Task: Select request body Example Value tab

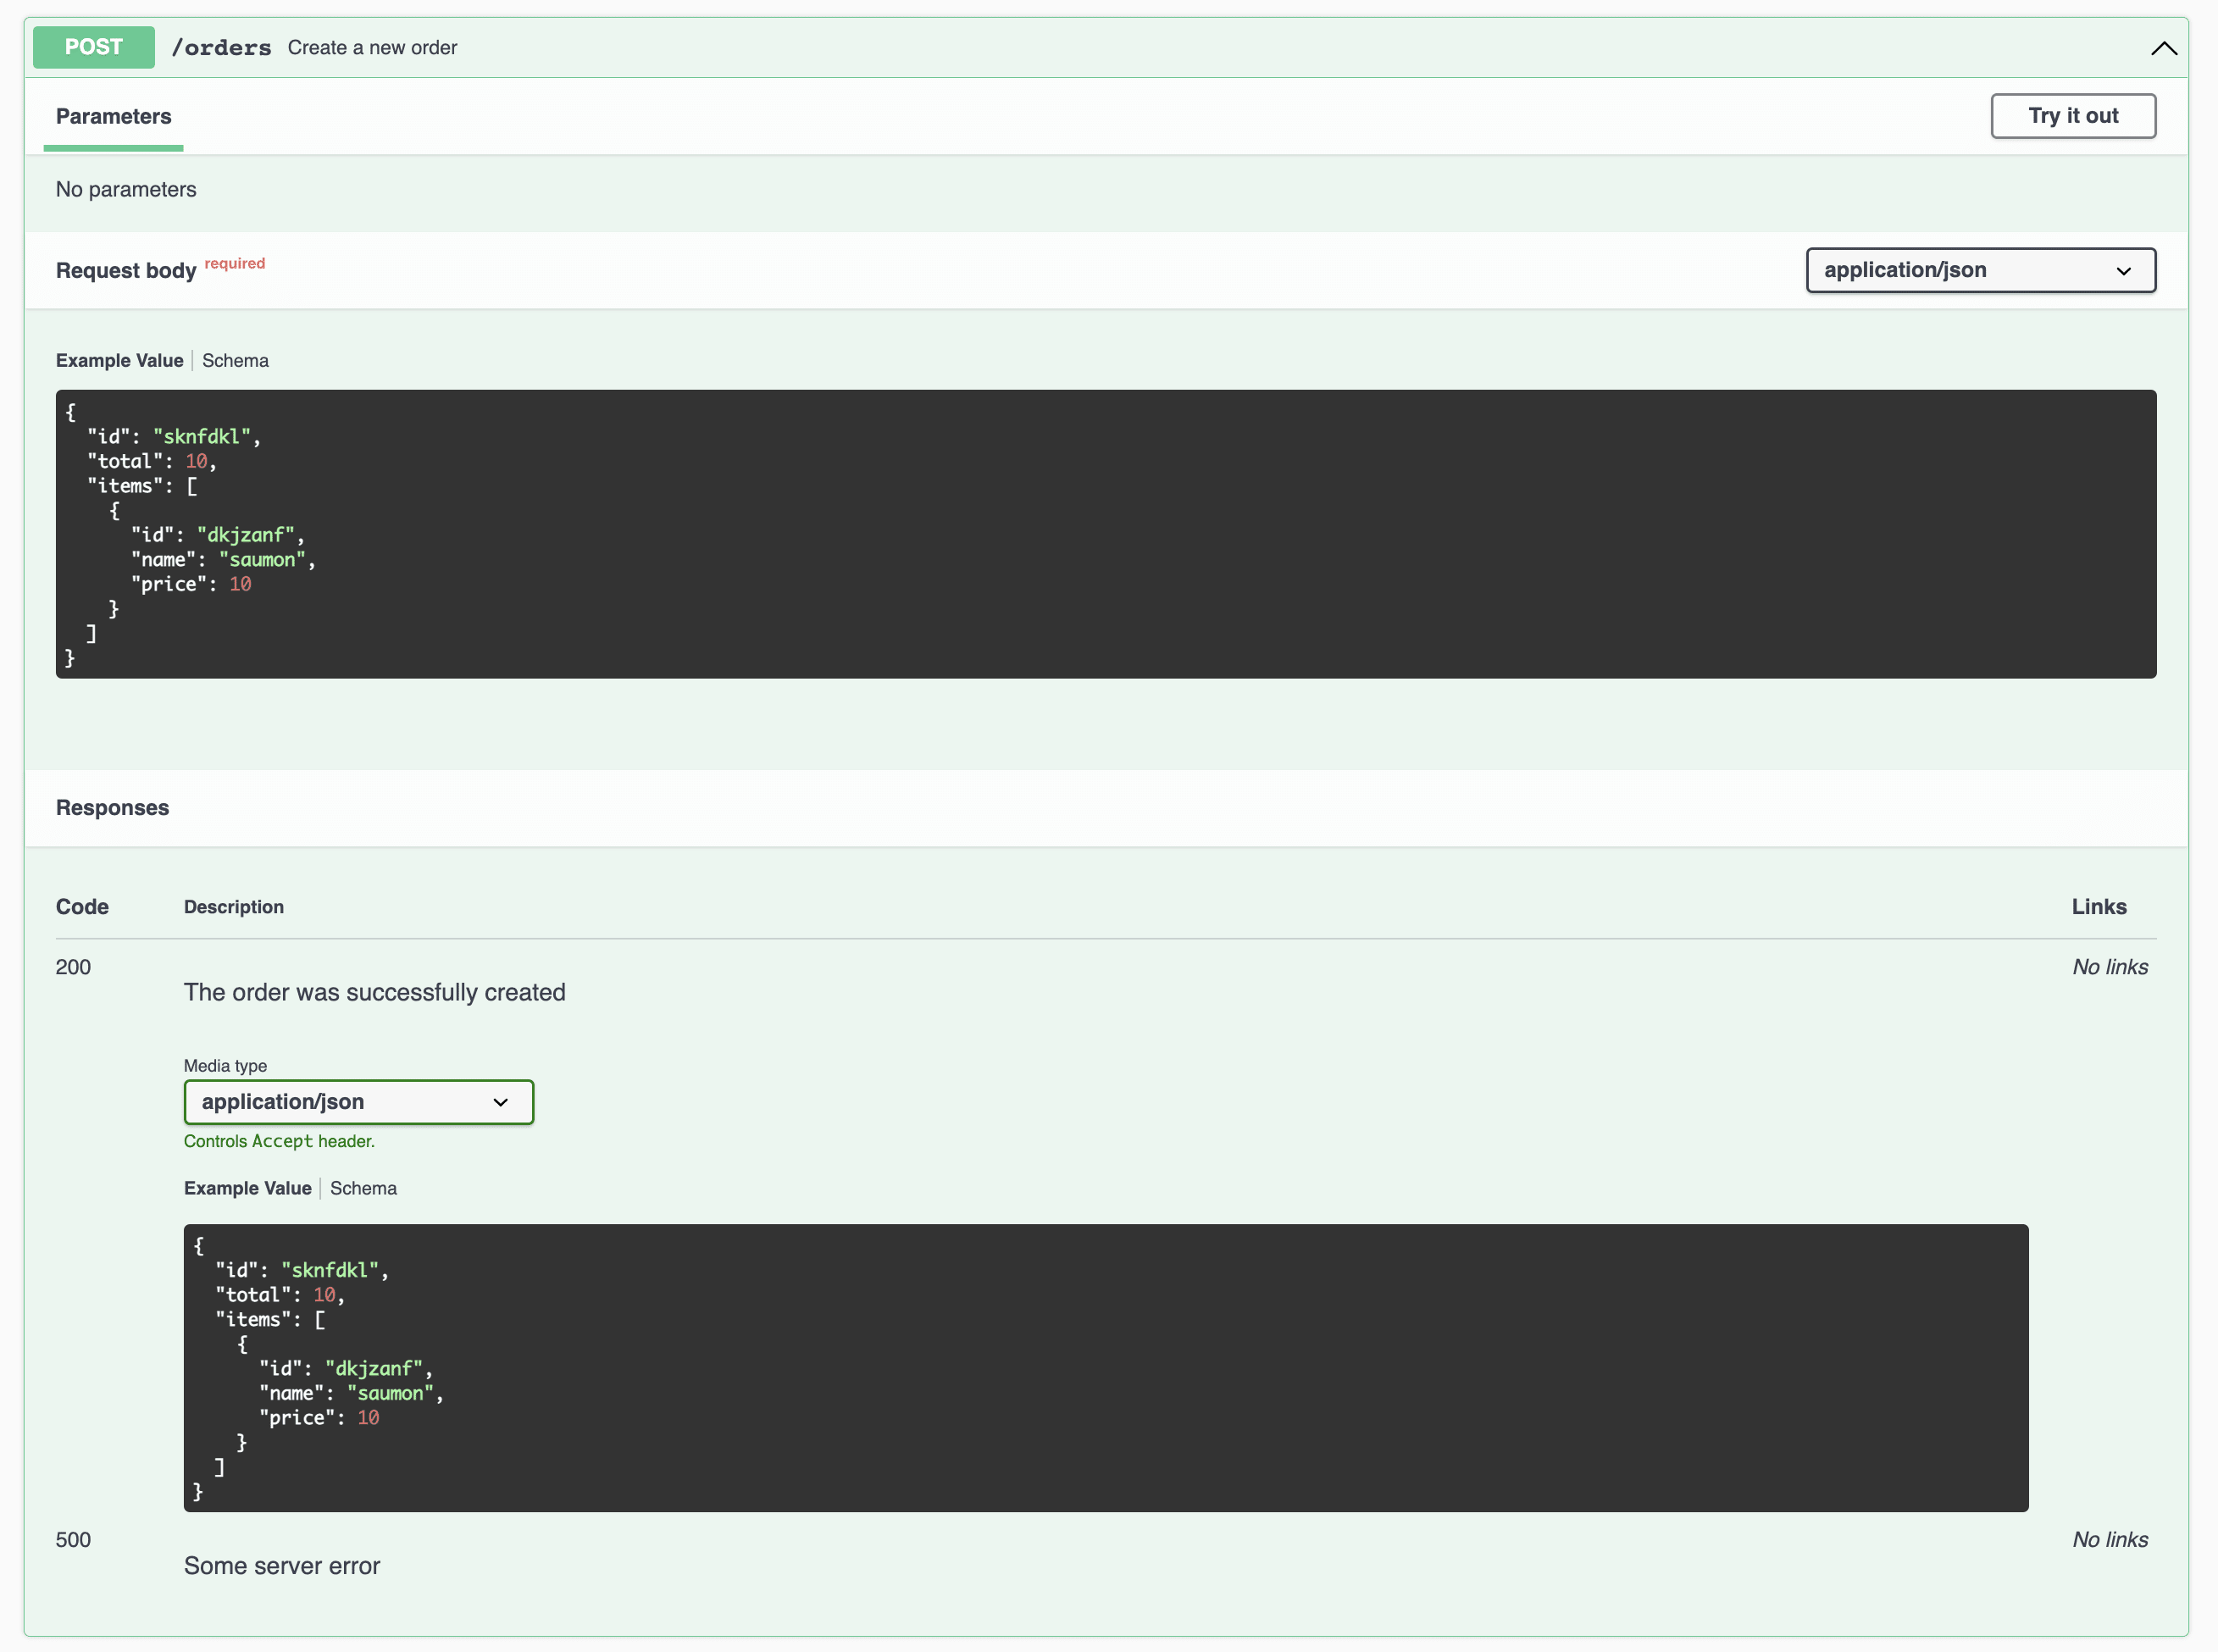Action: (119, 361)
